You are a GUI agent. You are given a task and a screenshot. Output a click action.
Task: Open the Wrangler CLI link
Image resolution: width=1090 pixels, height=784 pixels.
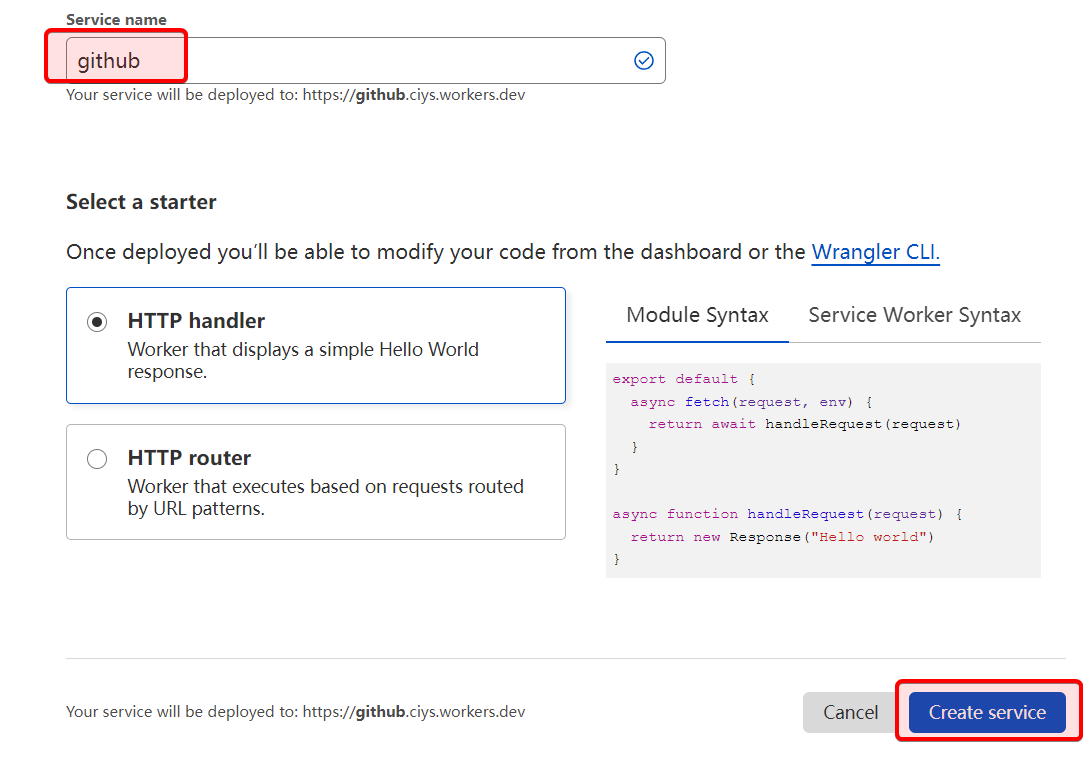coord(875,252)
